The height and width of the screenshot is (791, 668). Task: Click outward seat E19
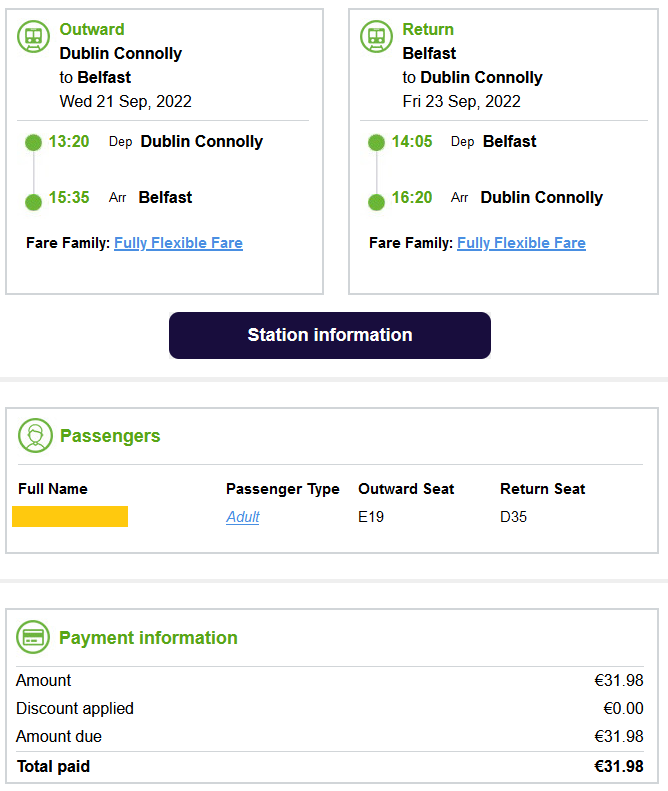coord(371,517)
